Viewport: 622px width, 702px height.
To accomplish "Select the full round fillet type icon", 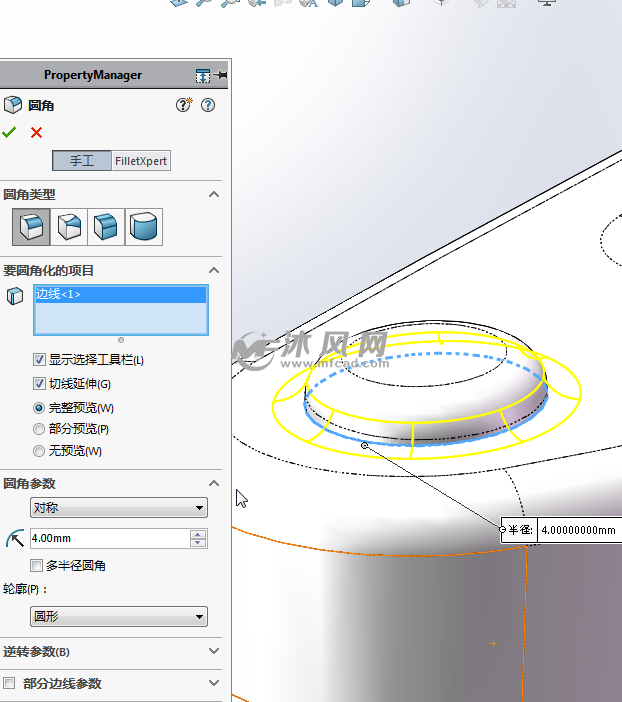I will (x=144, y=227).
